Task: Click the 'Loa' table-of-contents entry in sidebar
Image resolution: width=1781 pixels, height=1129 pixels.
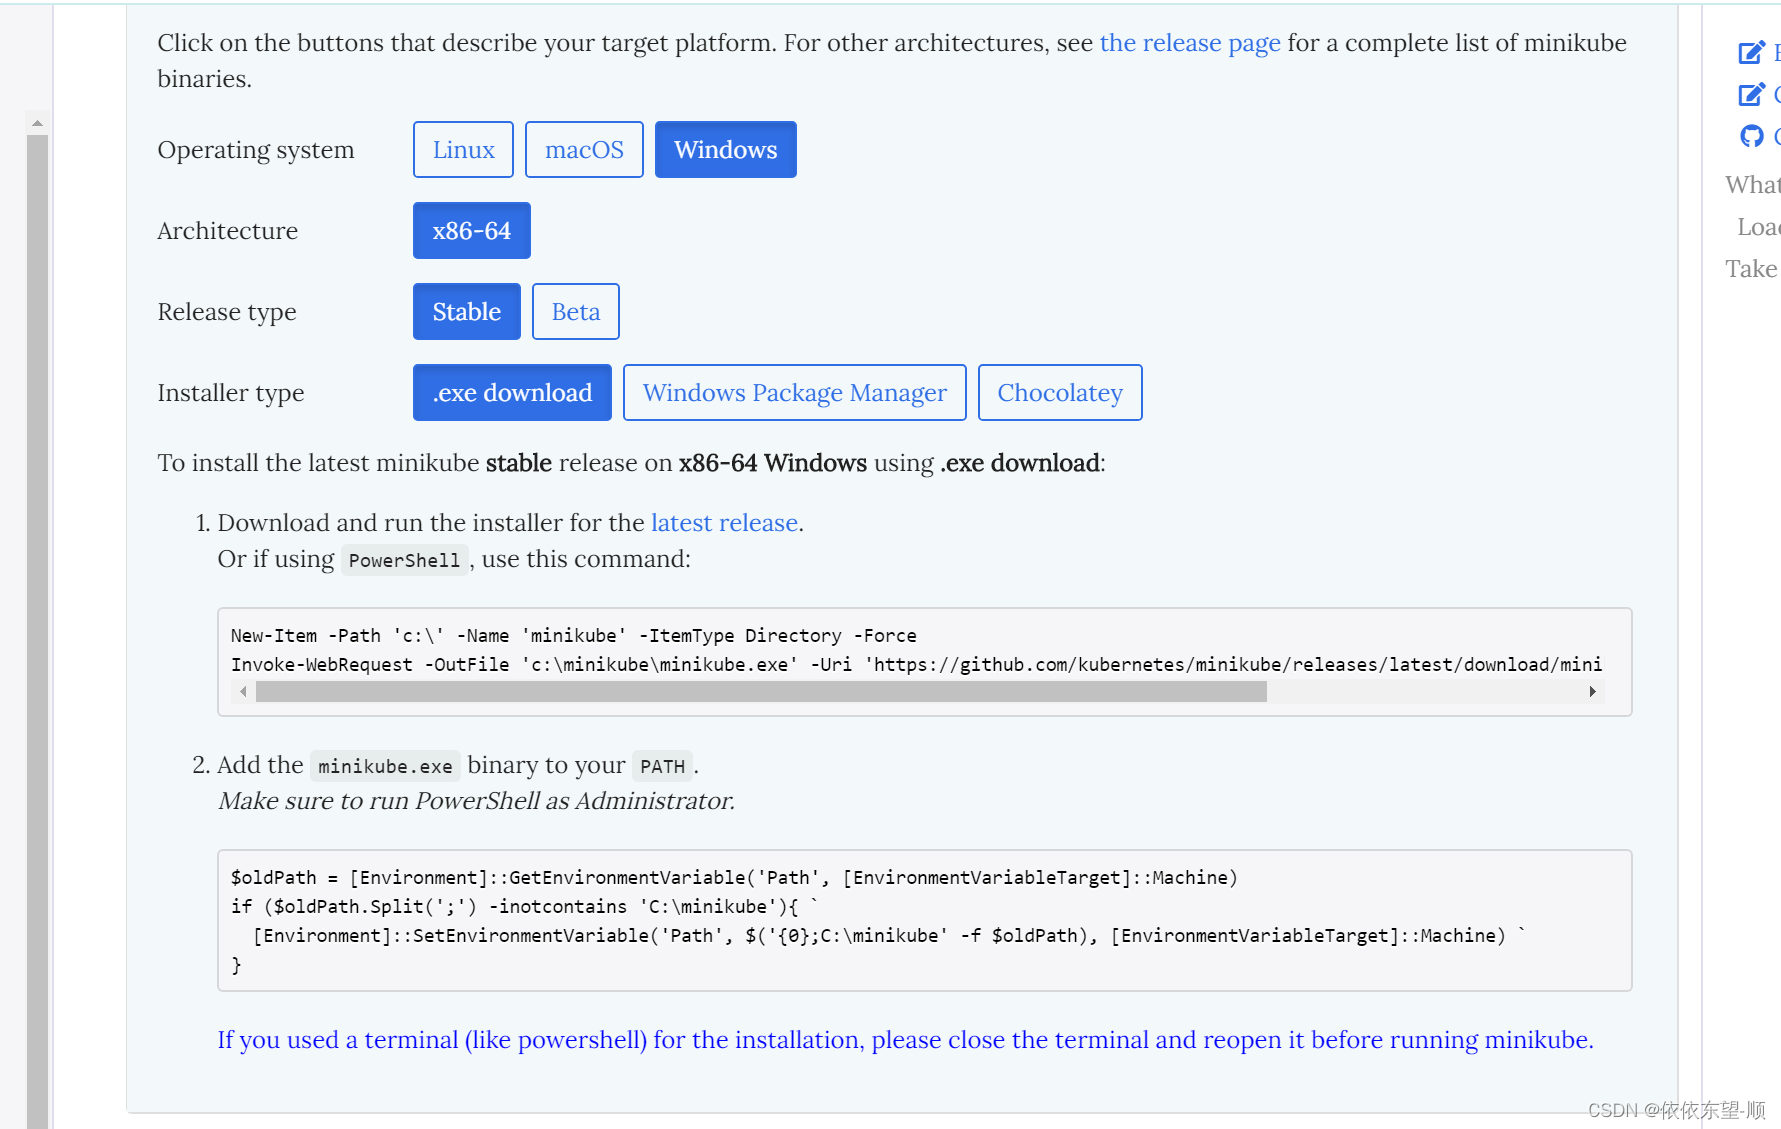Action: pyautogui.click(x=1758, y=227)
